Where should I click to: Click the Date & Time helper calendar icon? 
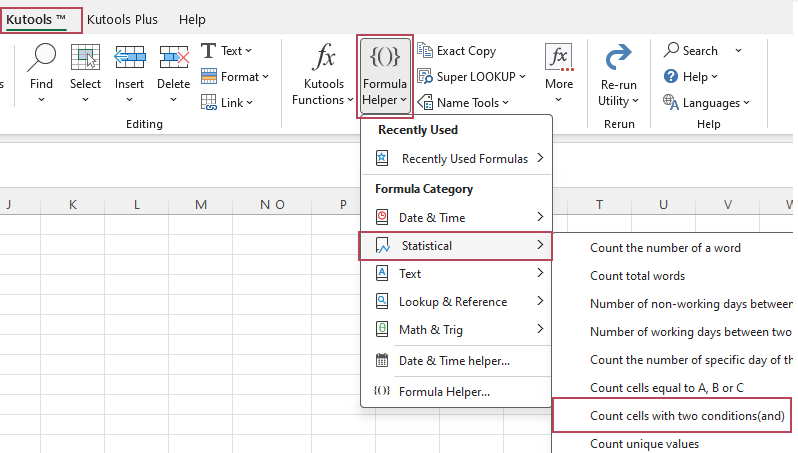tap(382, 360)
